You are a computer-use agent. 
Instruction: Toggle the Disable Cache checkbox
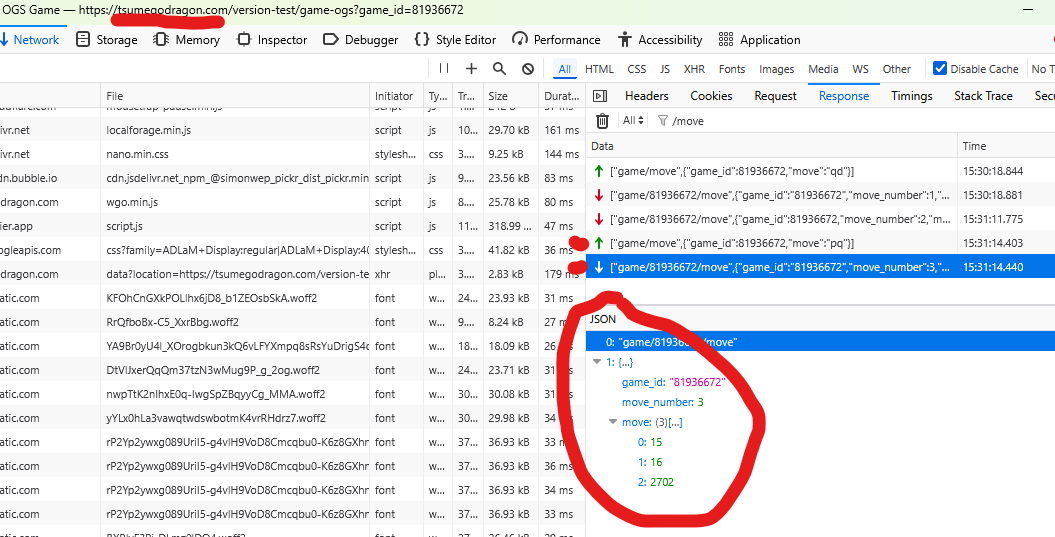pyautogui.click(x=939, y=69)
